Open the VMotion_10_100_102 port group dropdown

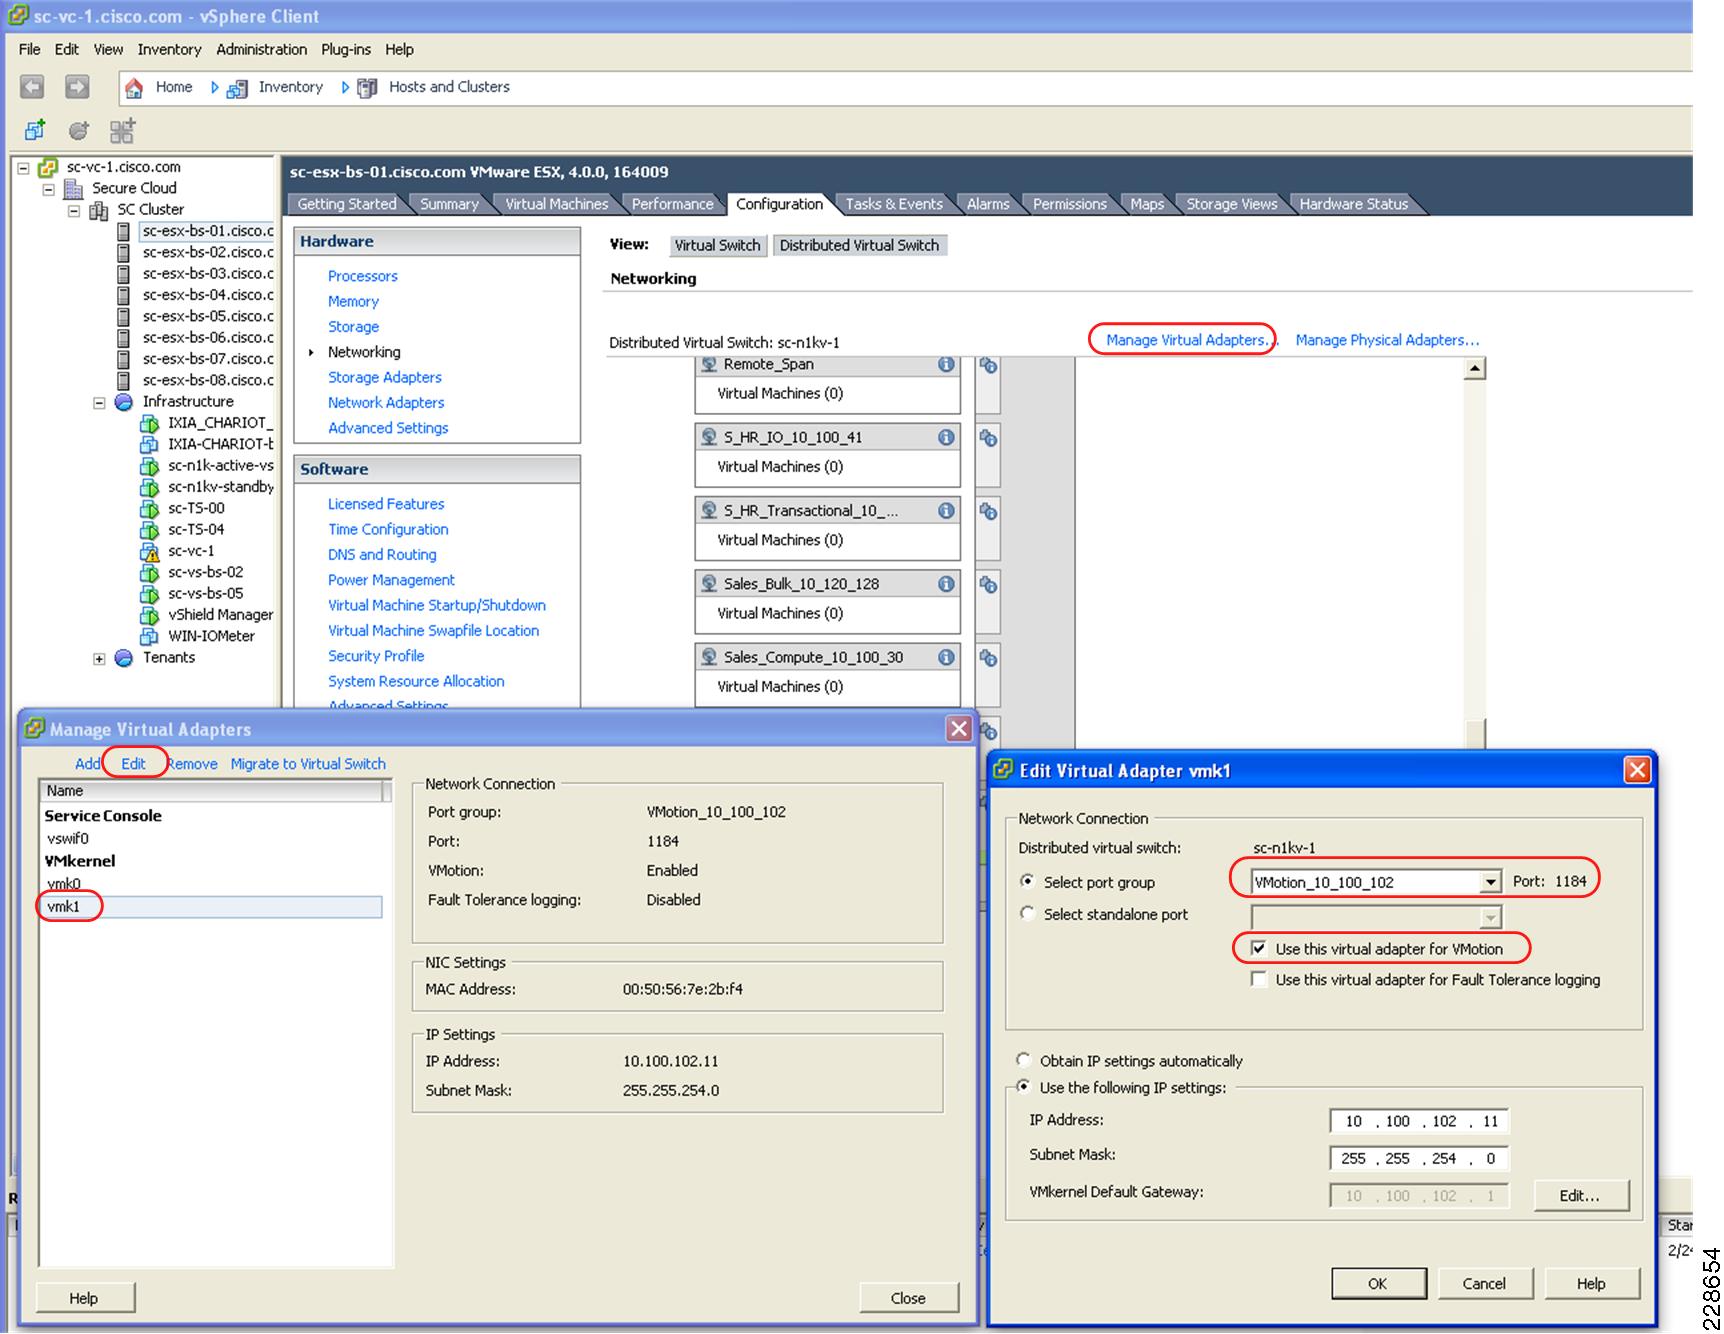click(1491, 882)
